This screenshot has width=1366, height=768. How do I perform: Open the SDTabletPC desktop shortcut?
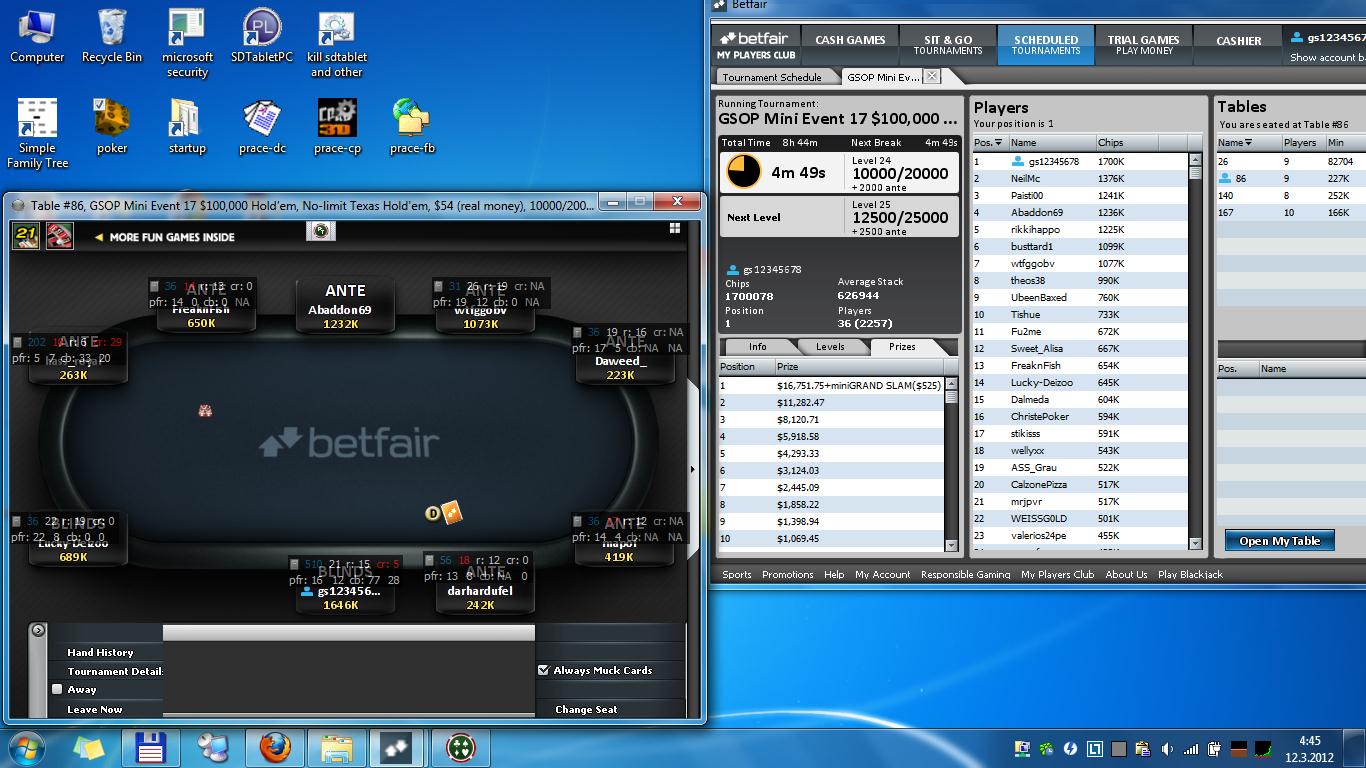coord(262,37)
